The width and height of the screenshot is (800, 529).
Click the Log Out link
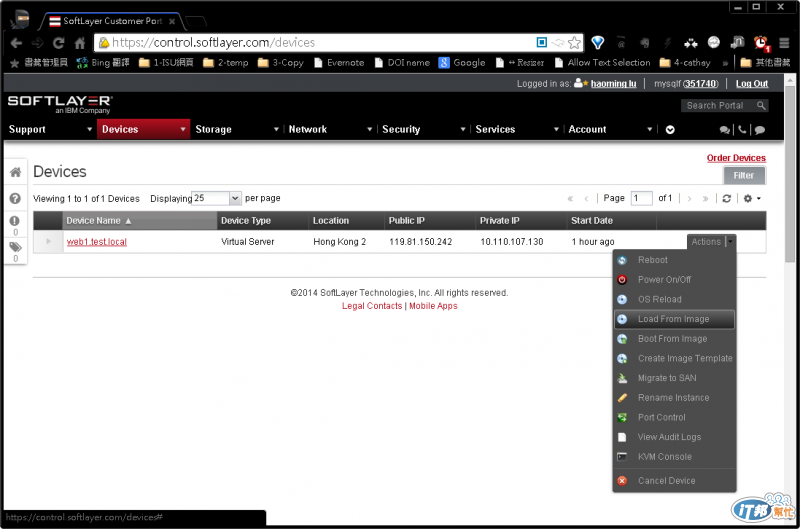tap(752, 84)
